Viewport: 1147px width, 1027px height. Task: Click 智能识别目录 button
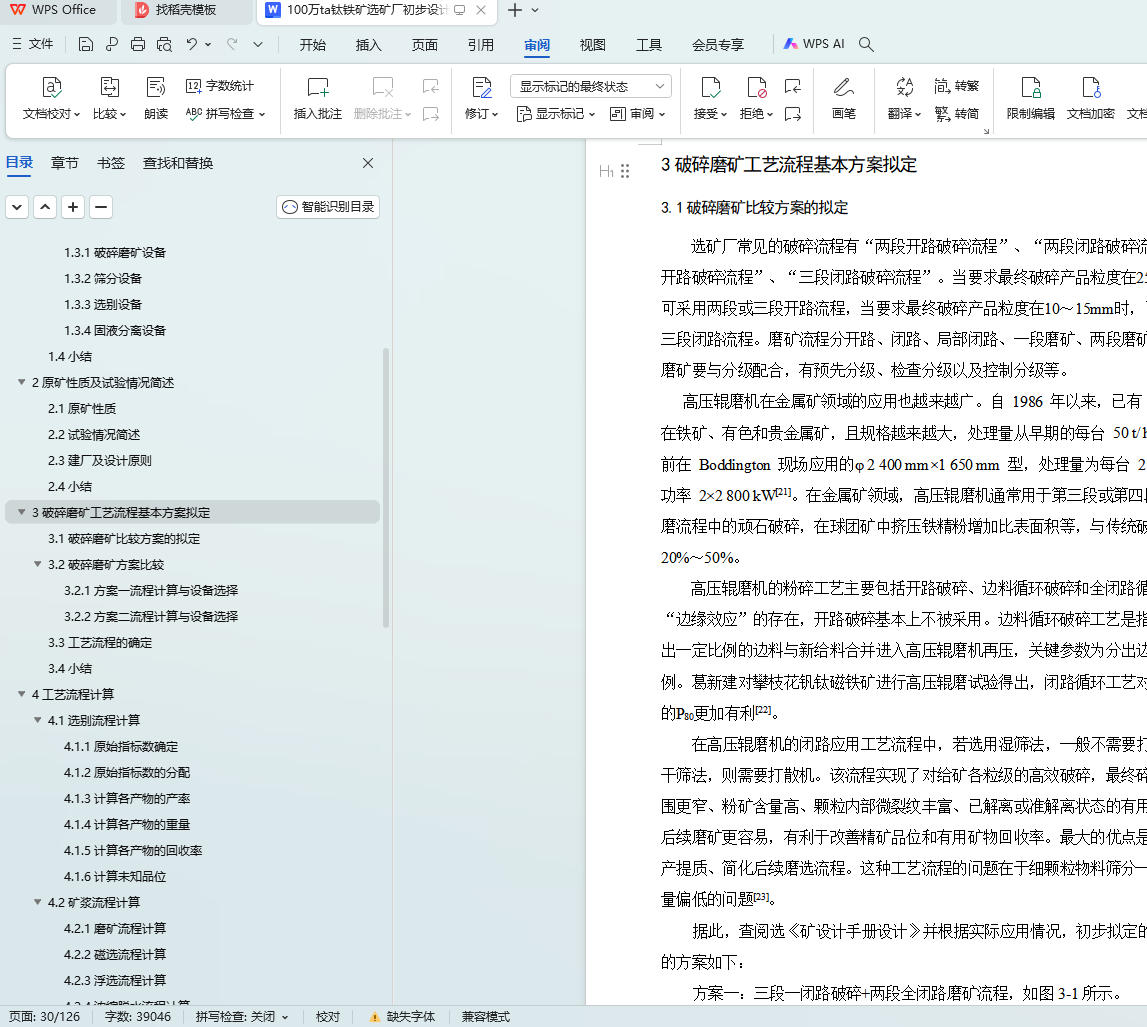[x=328, y=207]
